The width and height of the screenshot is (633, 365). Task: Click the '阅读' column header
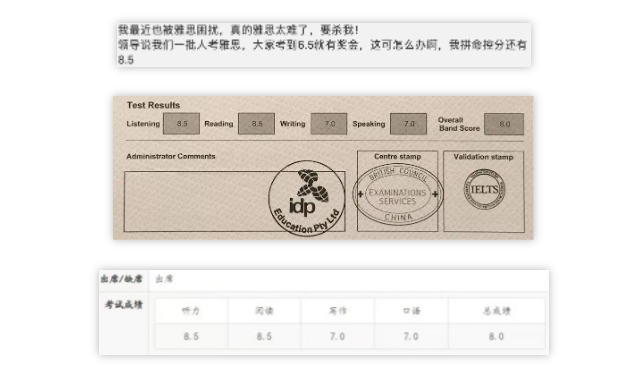tap(264, 310)
